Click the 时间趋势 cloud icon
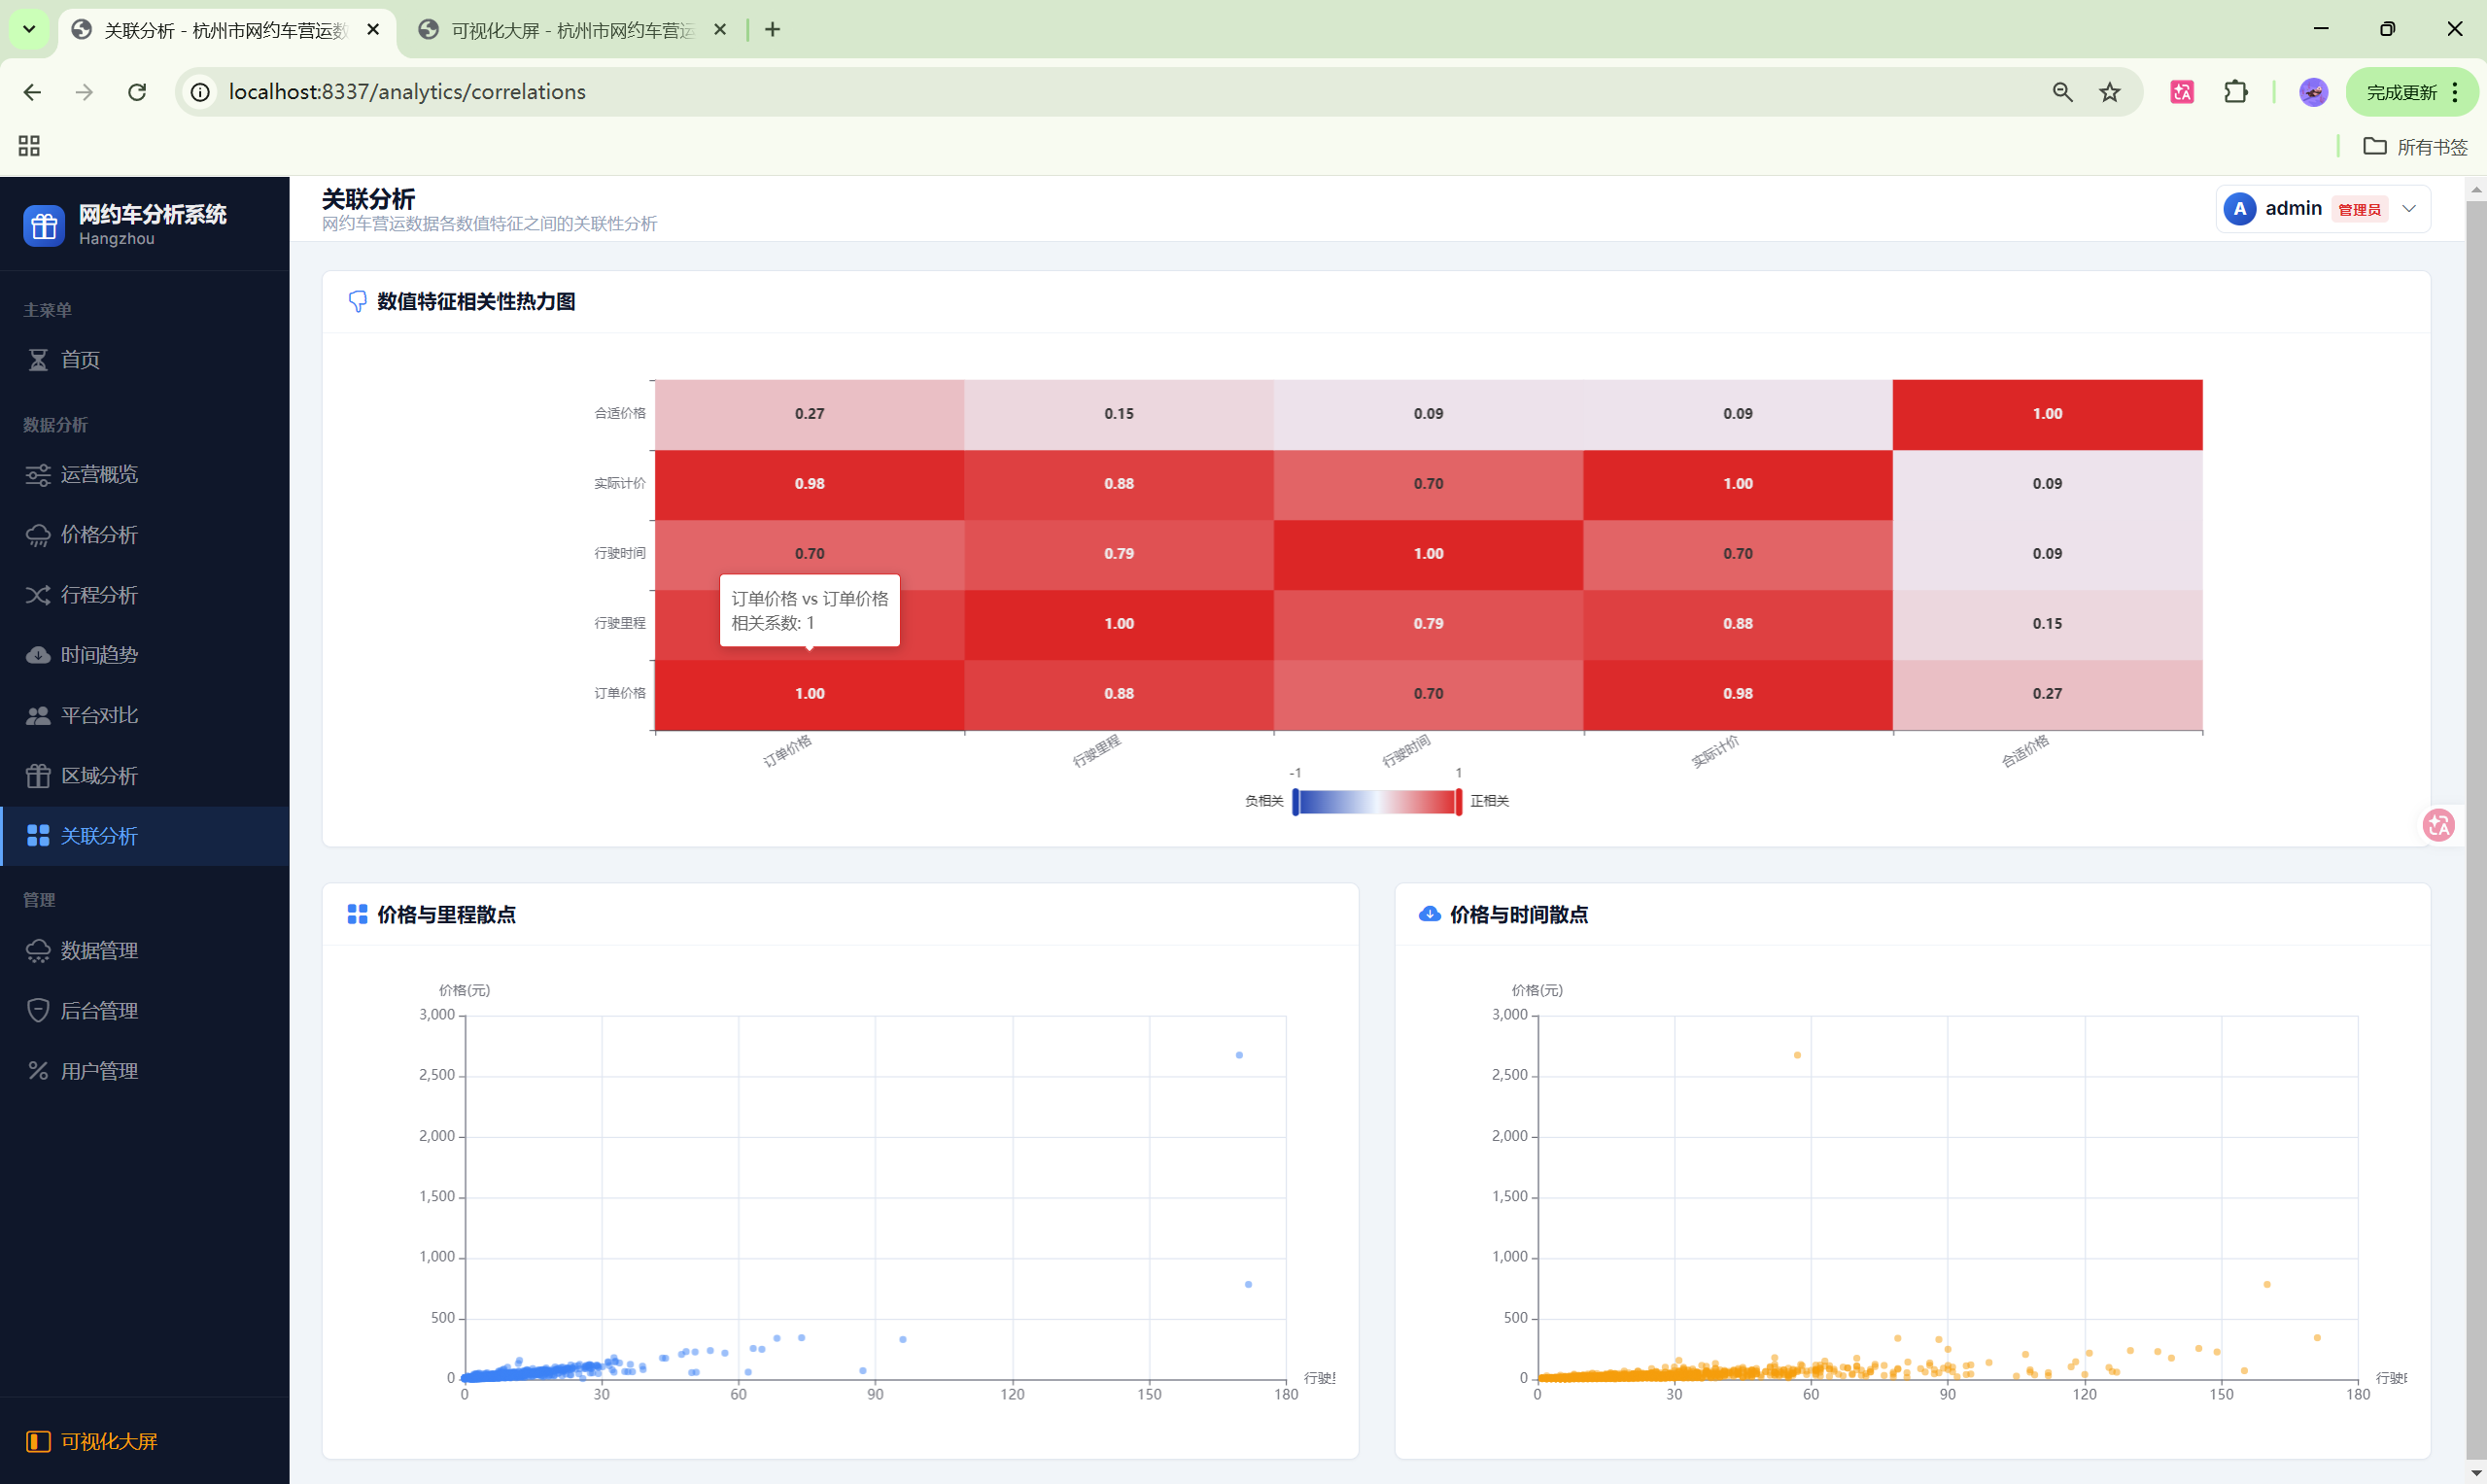 point(38,655)
